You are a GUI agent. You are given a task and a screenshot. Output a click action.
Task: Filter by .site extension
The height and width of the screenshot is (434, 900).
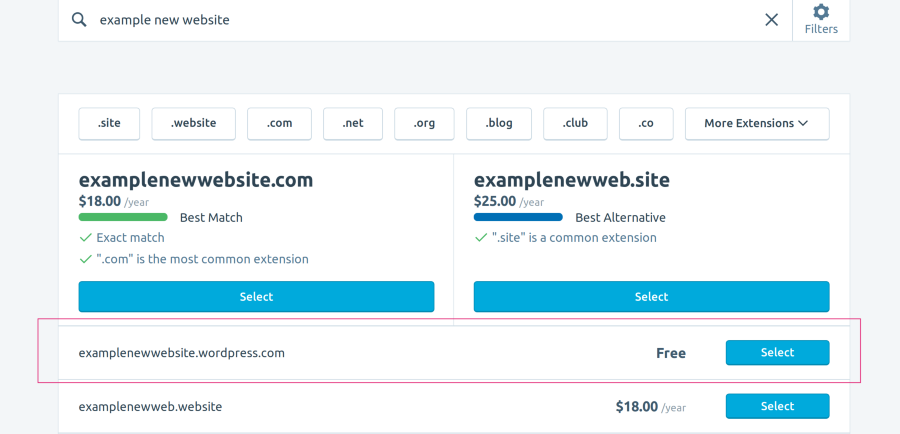109,123
